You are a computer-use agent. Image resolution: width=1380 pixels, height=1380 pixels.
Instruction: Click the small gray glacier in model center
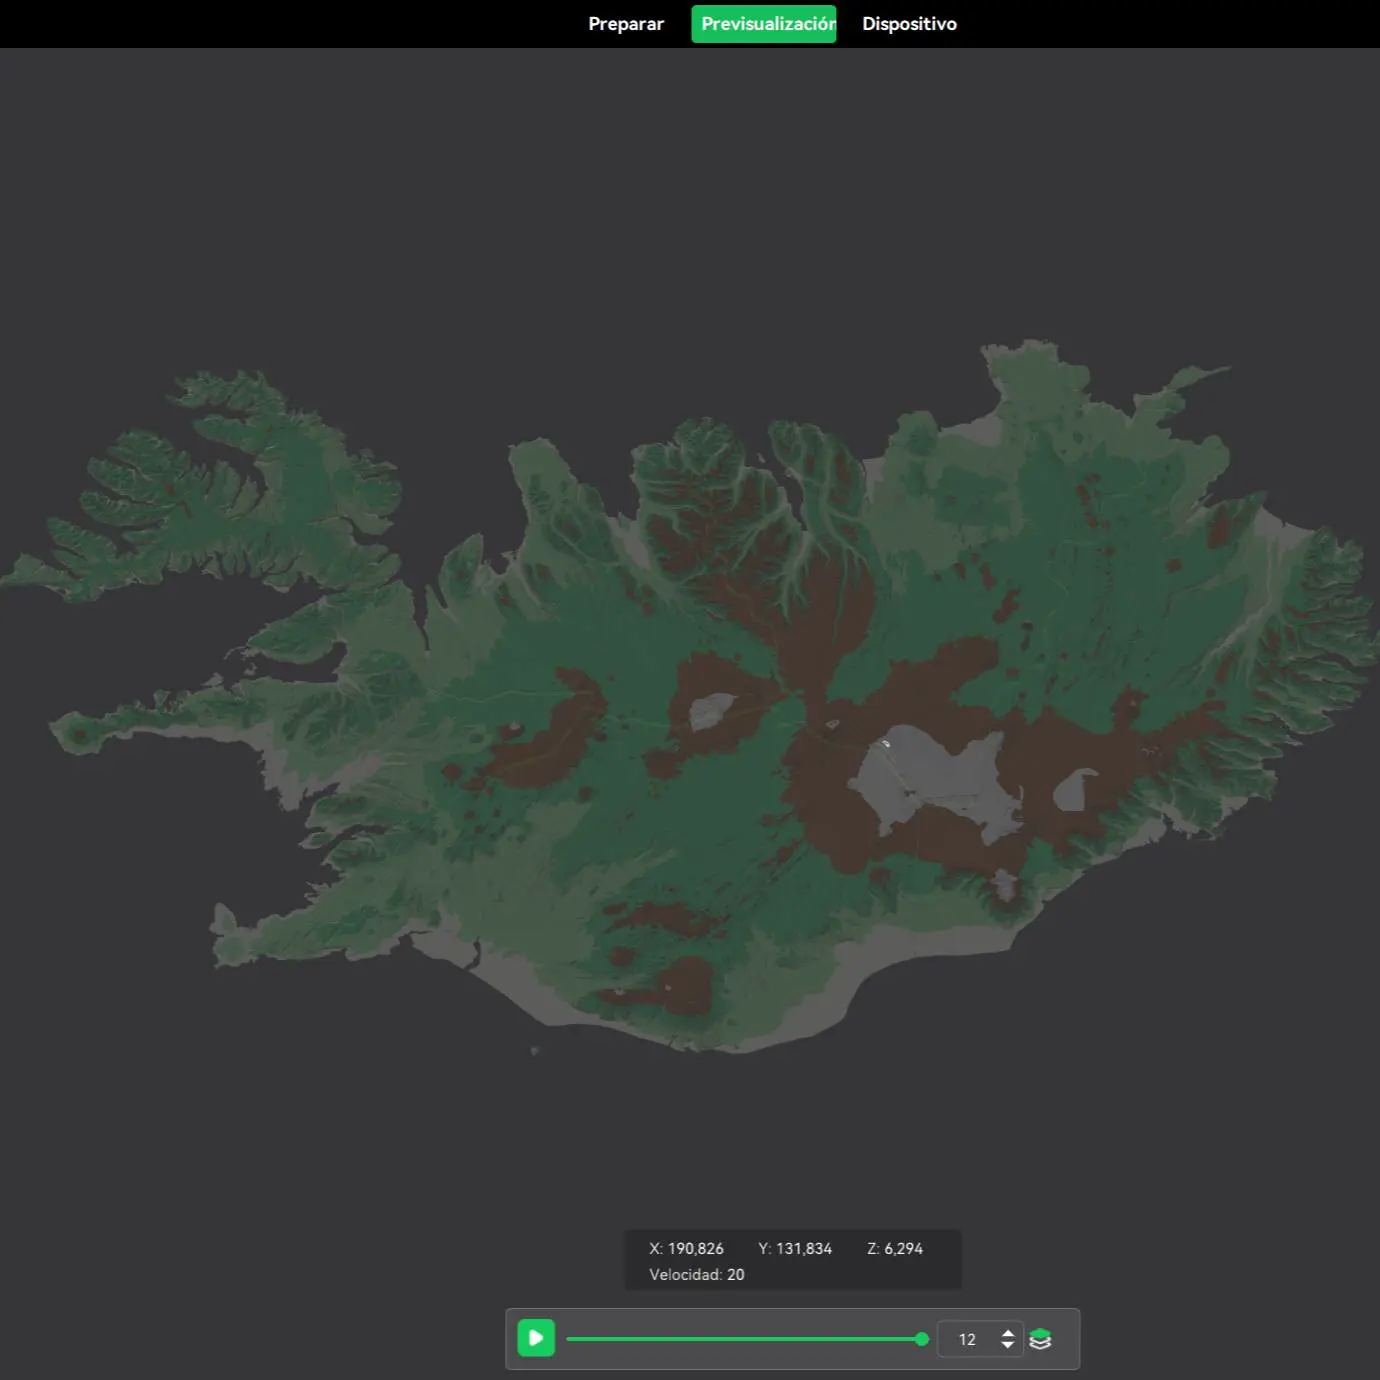point(713,712)
